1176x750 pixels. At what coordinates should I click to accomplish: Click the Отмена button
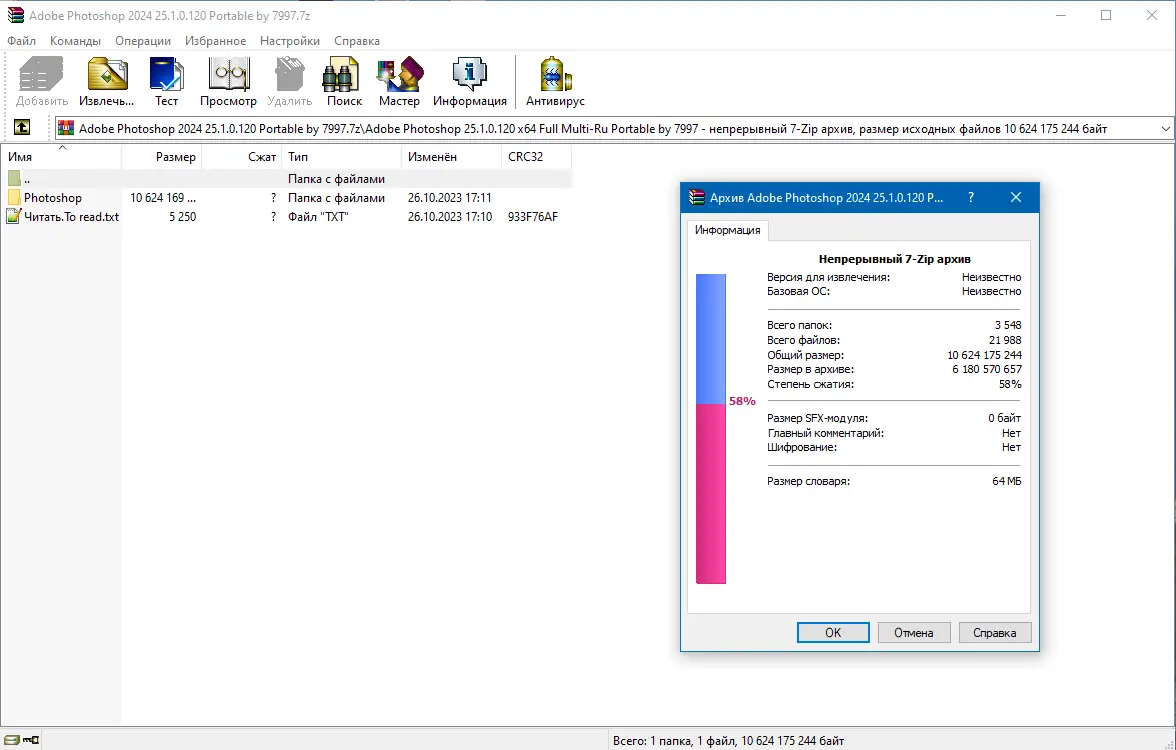(x=913, y=632)
